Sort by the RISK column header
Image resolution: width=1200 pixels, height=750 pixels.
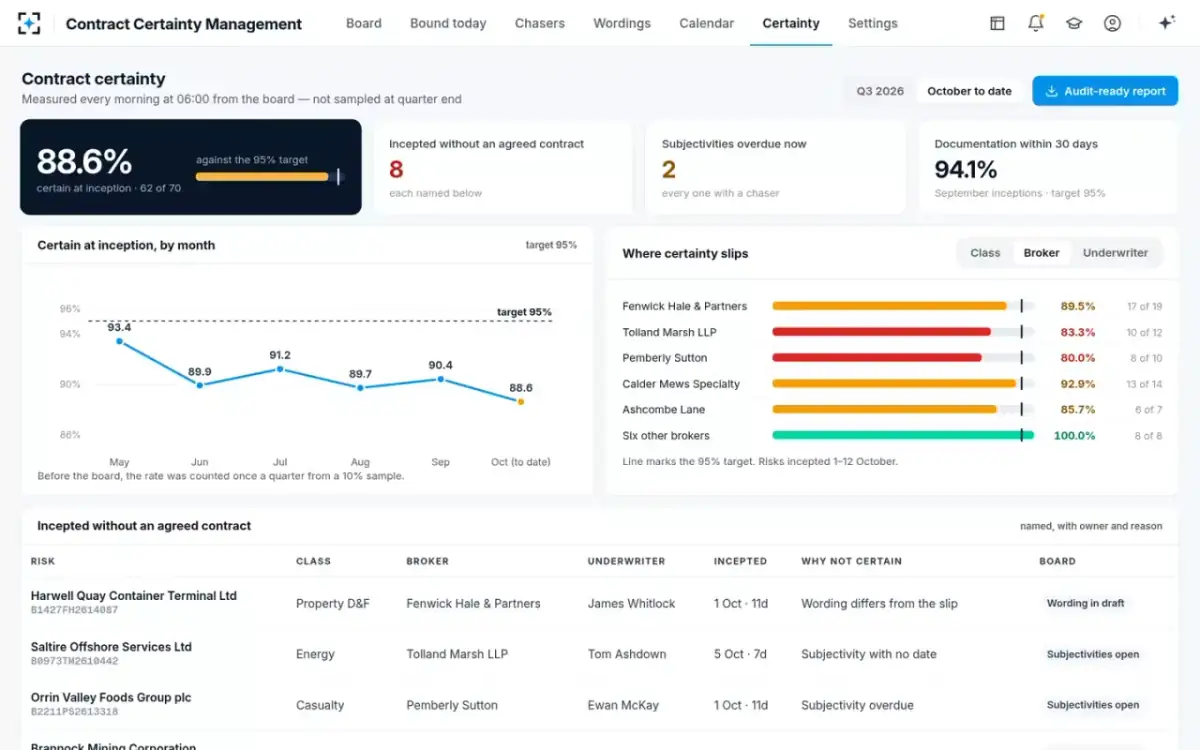click(43, 561)
